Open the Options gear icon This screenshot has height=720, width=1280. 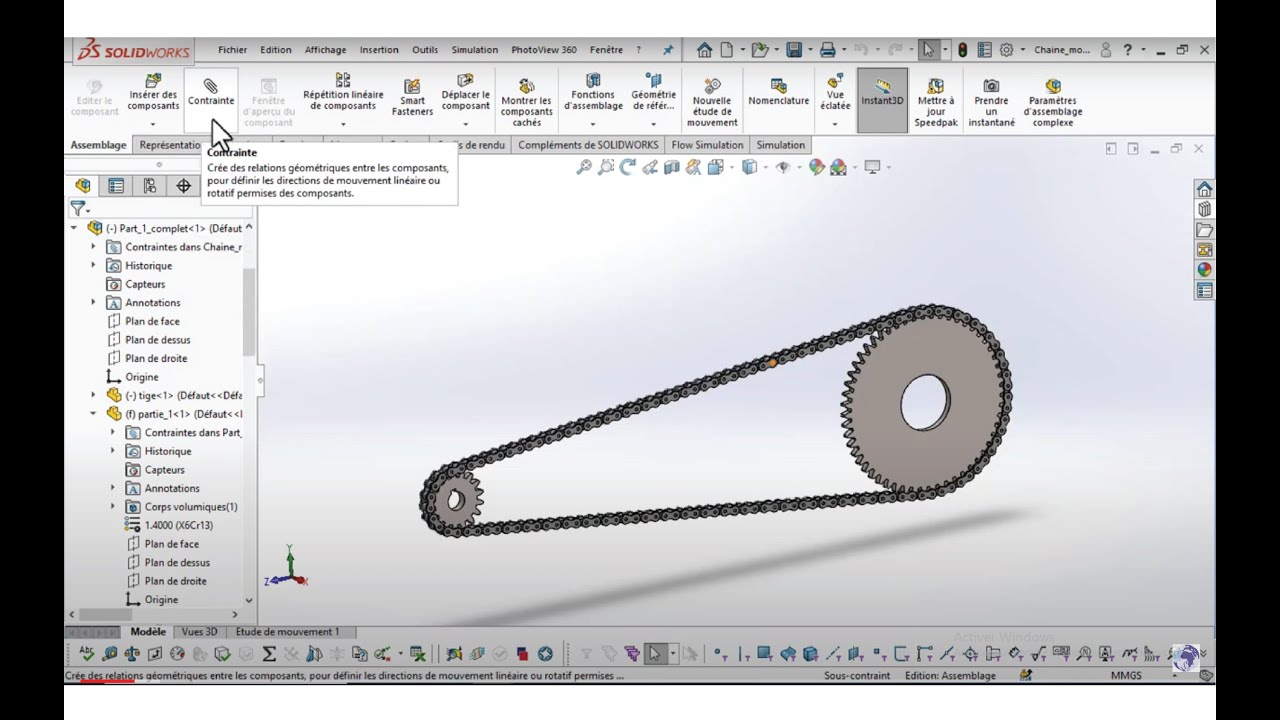click(1006, 50)
